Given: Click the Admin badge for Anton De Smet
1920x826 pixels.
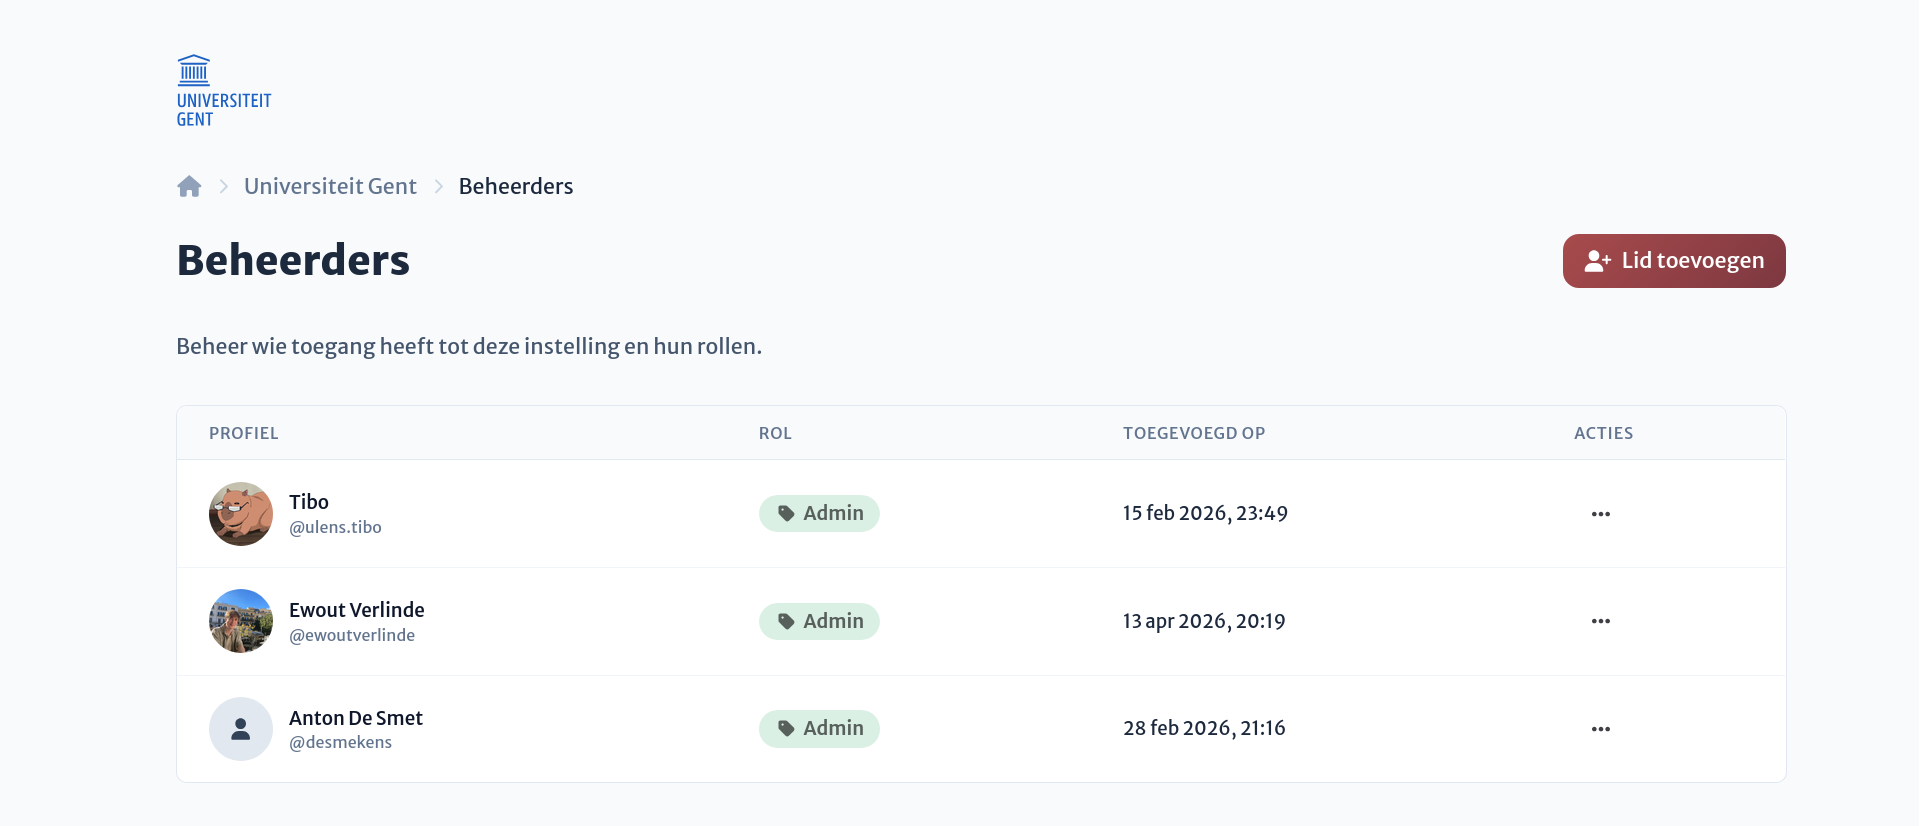Looking at the screenshot, I should click(819, 728).
